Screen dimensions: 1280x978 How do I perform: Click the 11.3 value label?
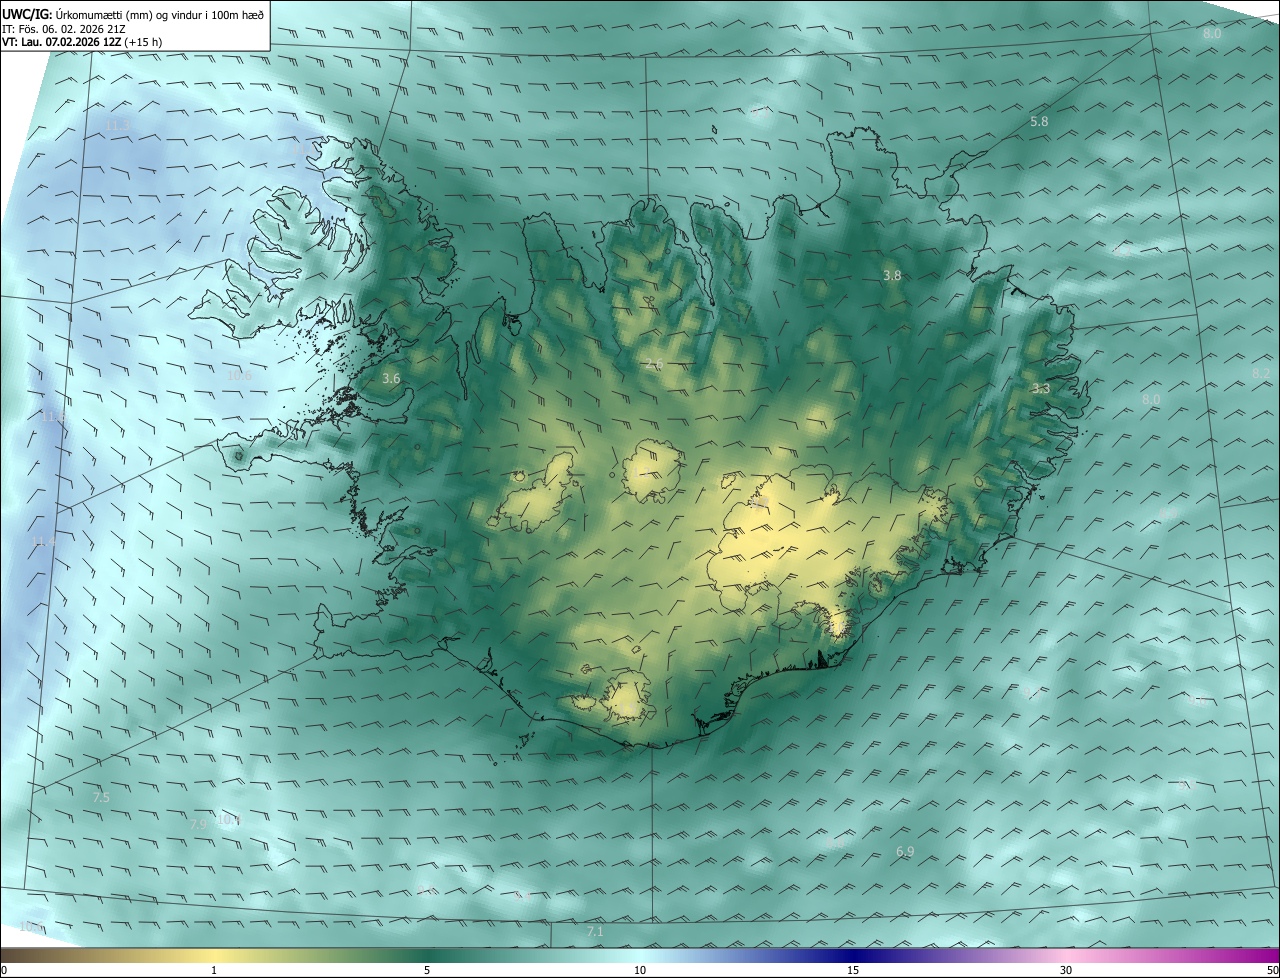click(x=117, y=125)
